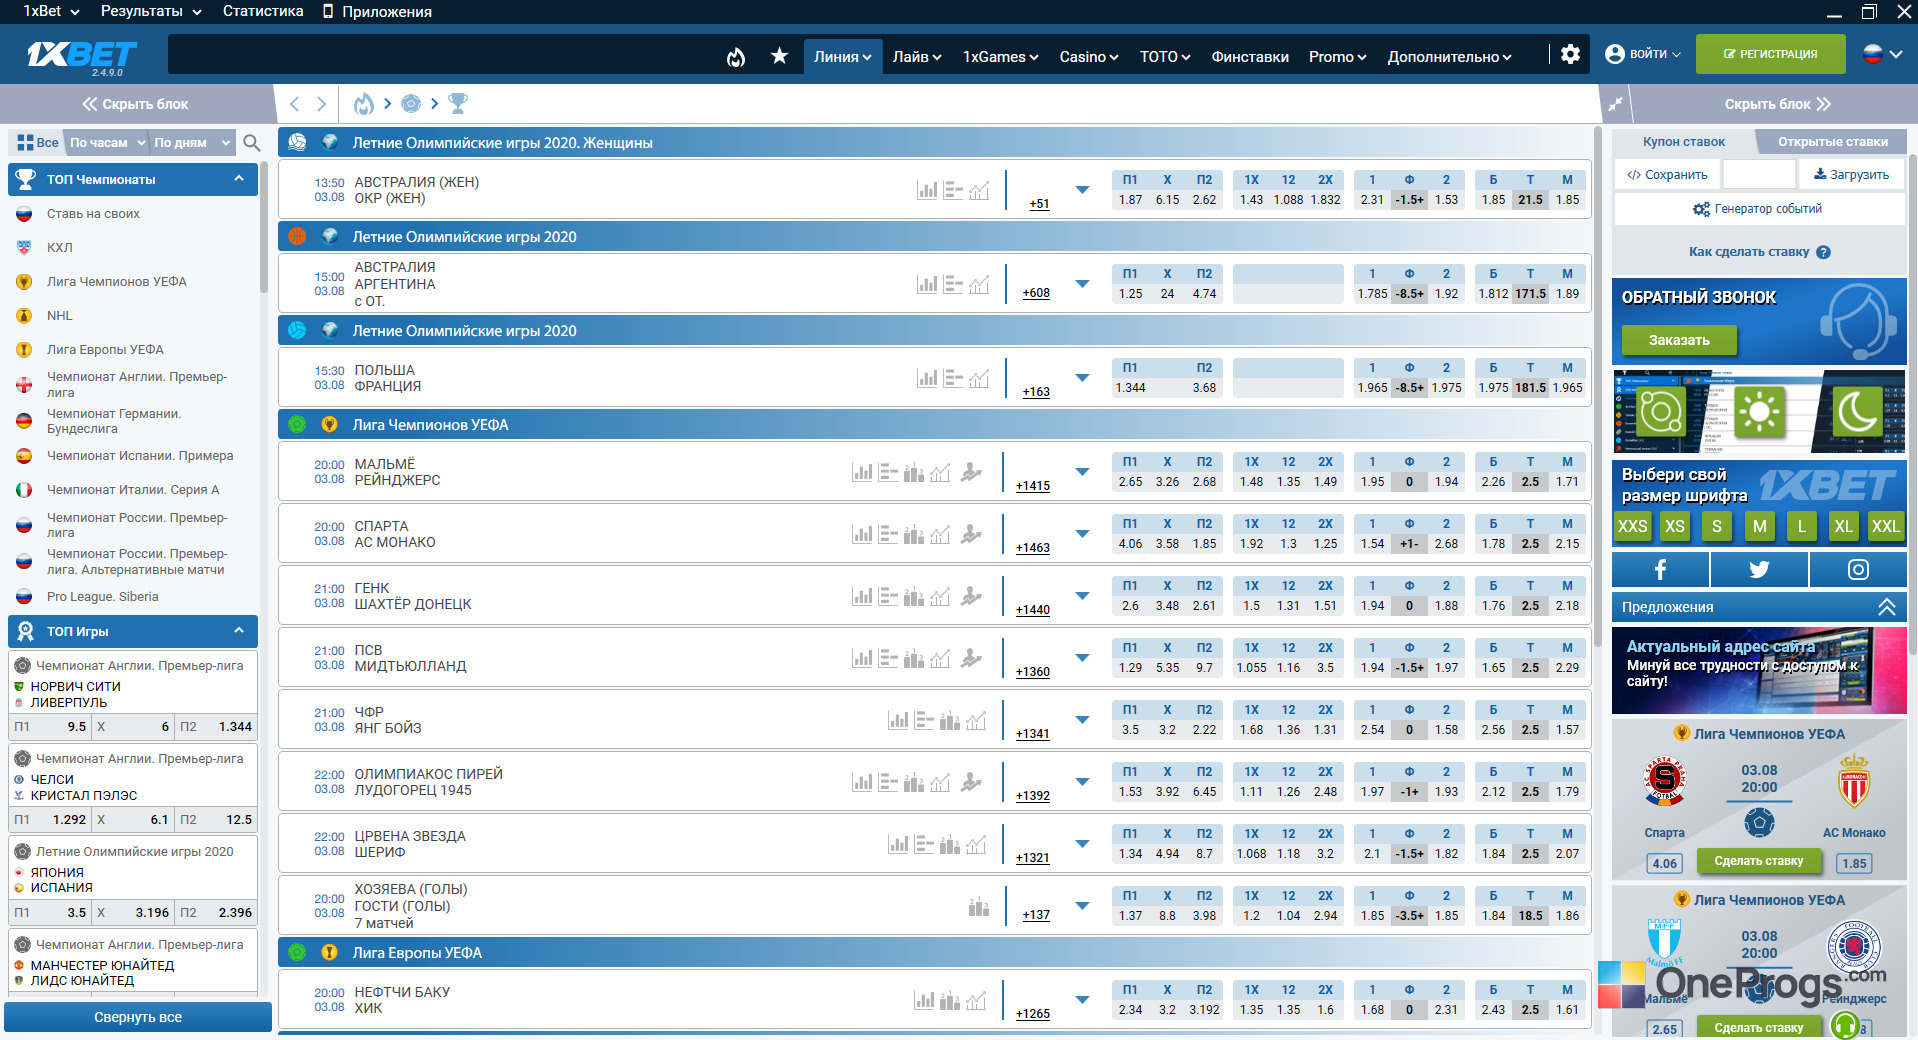Switch to Открытые ставки tab
This screenshot has height=1040, width=1918.
tap(1832, 142)
